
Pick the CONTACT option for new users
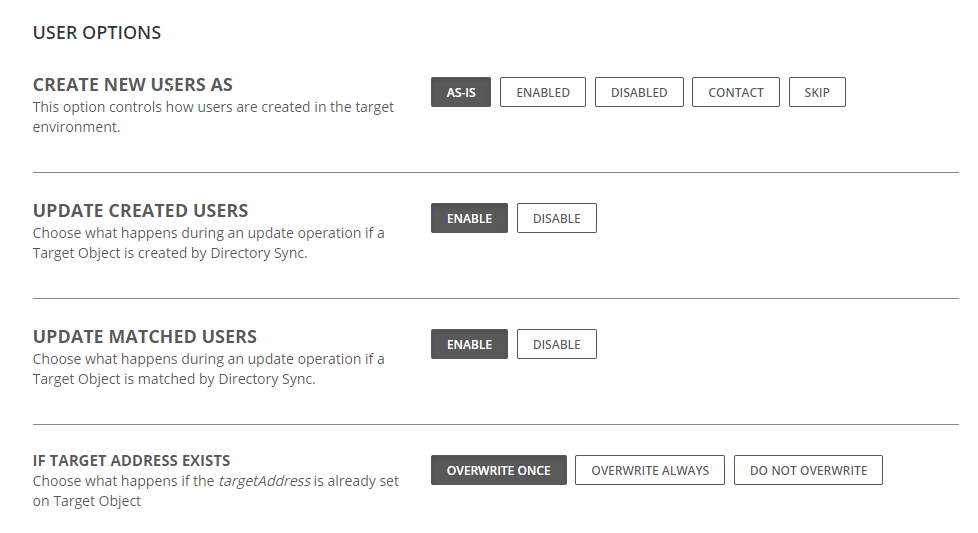tap(736, 92)
